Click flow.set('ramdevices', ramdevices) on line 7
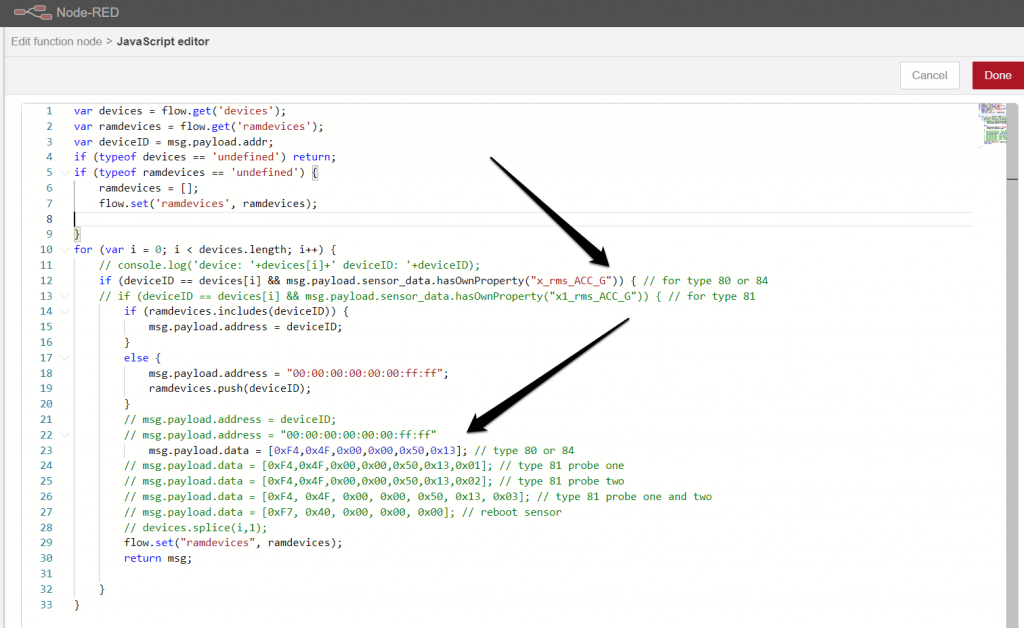The width and height of the screenshot is (1024, 628). (208, 204)
